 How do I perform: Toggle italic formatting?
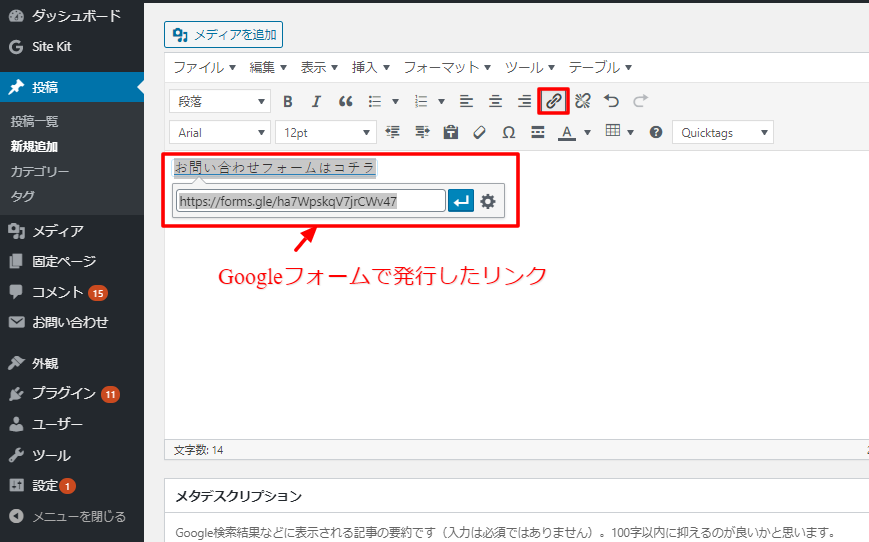coord(317,101)
